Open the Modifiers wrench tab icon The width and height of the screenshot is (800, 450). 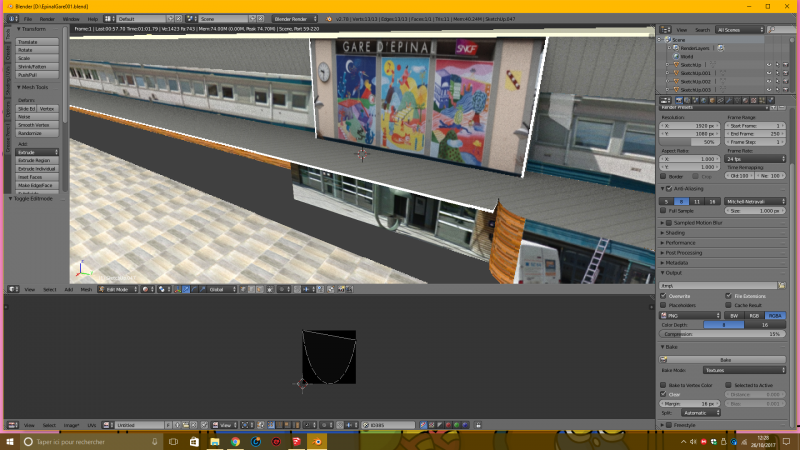click(x=729, y=100)
